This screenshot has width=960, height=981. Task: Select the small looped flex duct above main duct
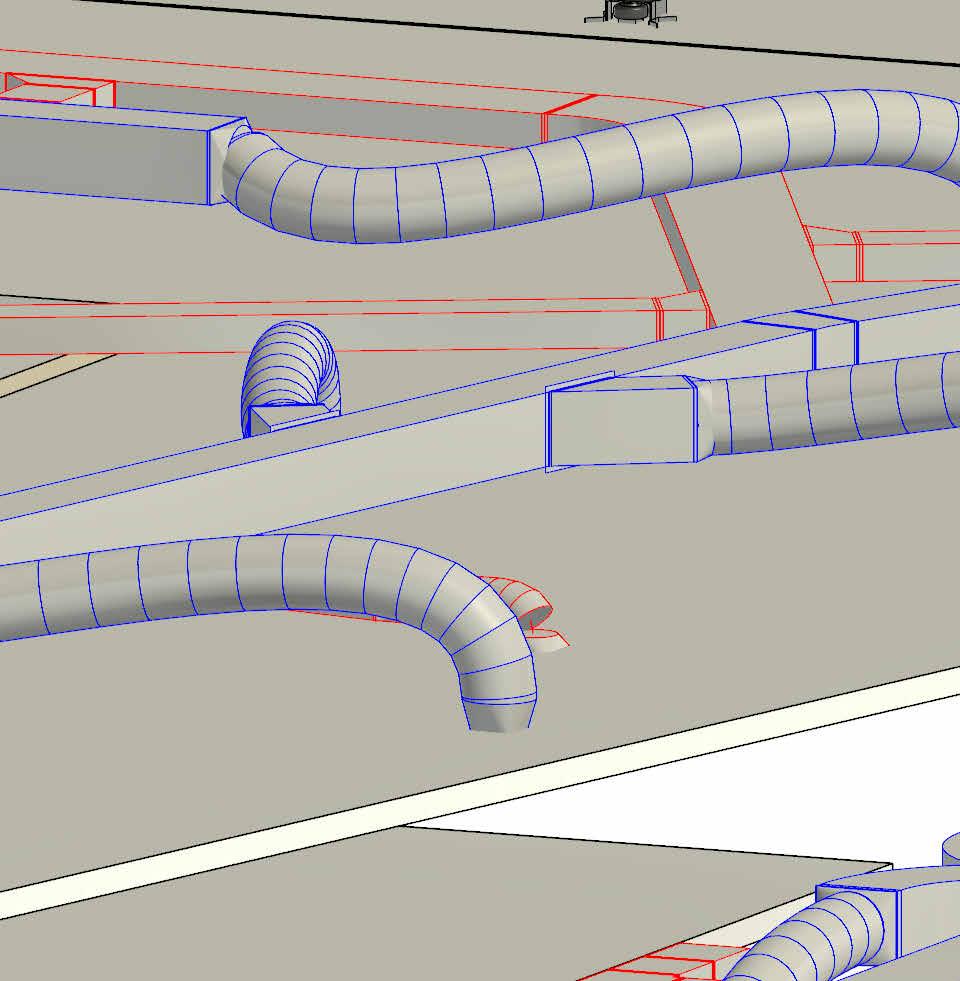click(x=291, y=377)
